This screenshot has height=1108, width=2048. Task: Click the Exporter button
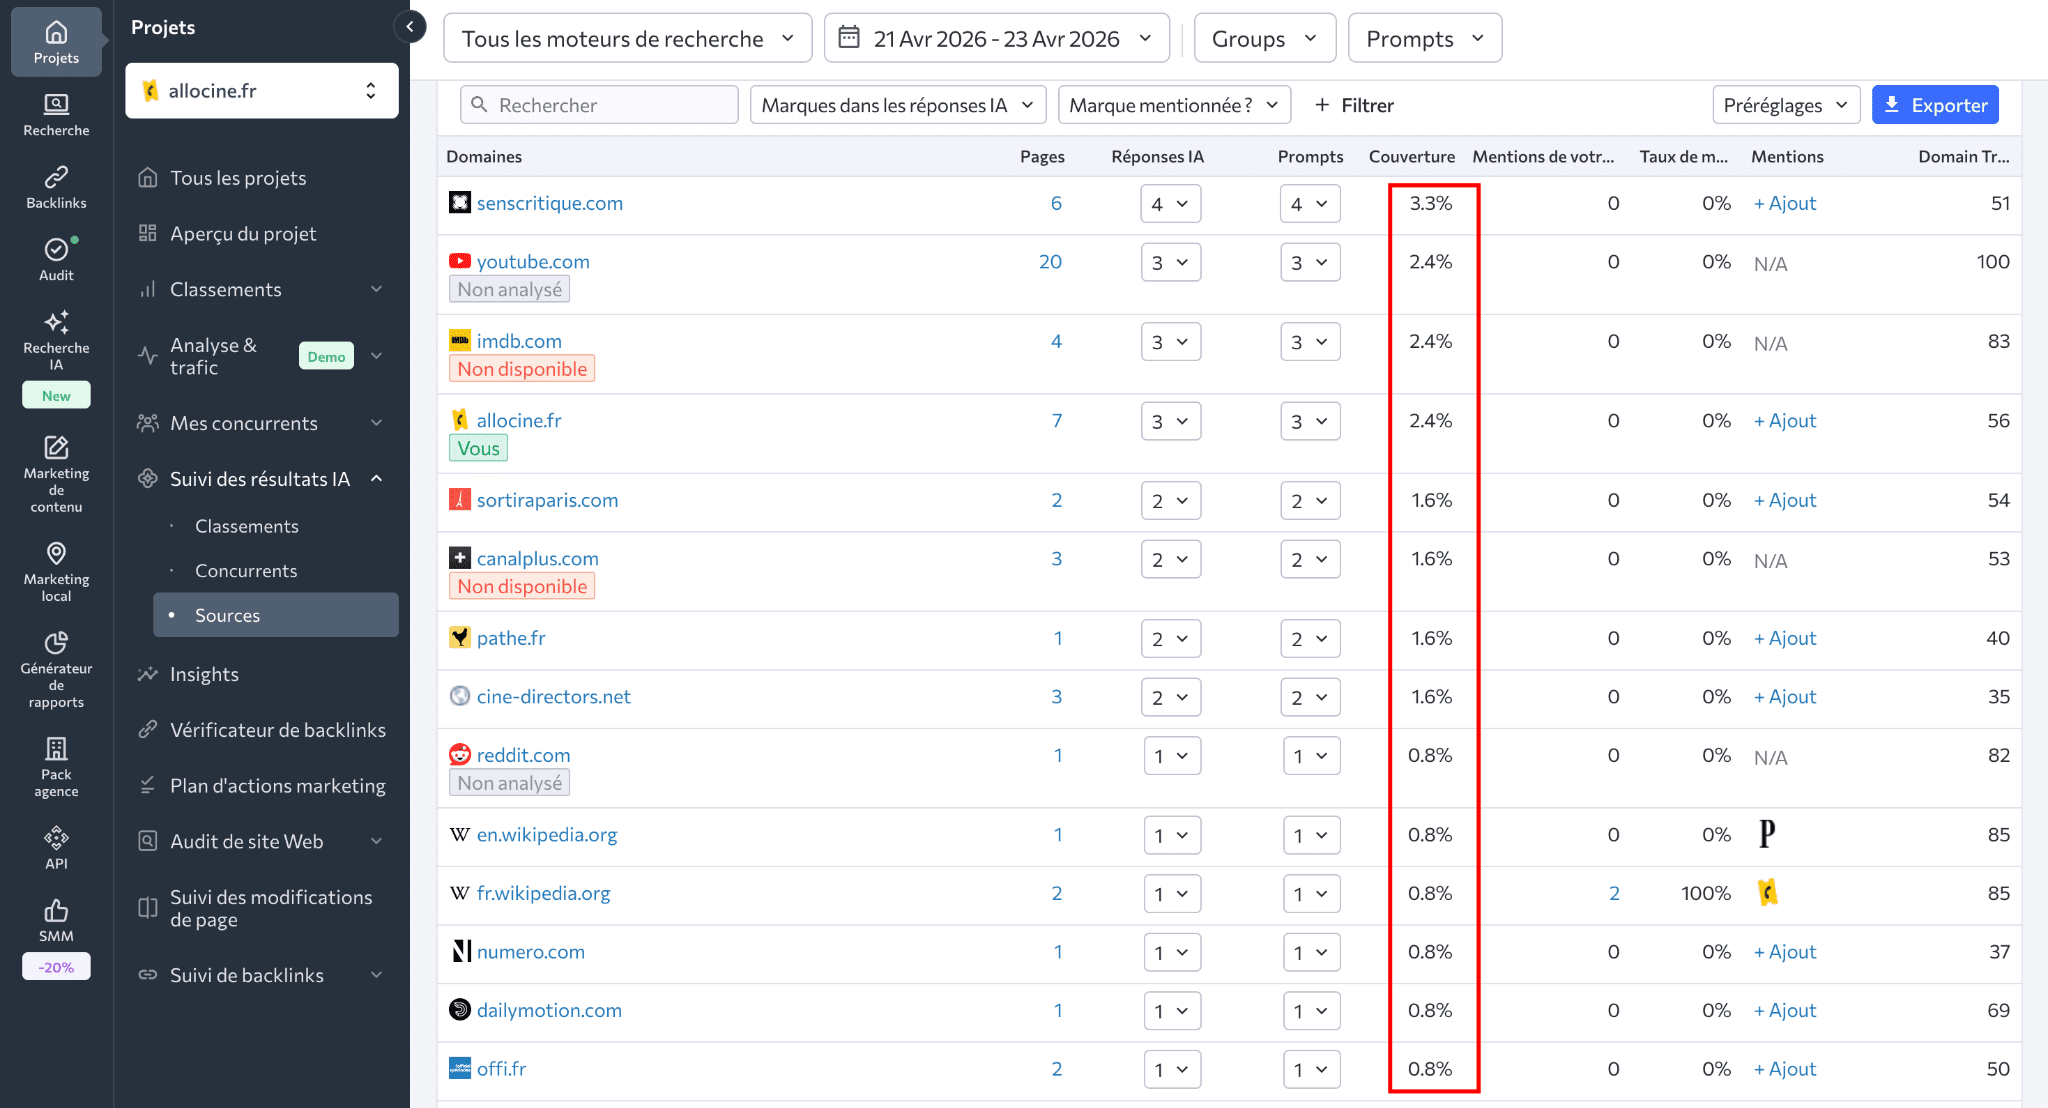tap(1935, 105)
